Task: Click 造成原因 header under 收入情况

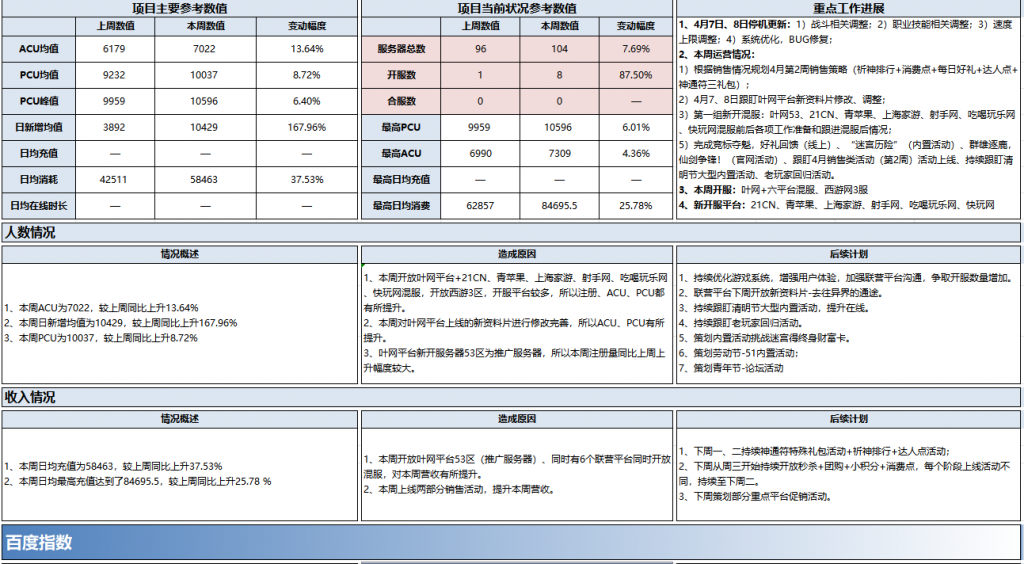Action: click(x=517, y=419)
